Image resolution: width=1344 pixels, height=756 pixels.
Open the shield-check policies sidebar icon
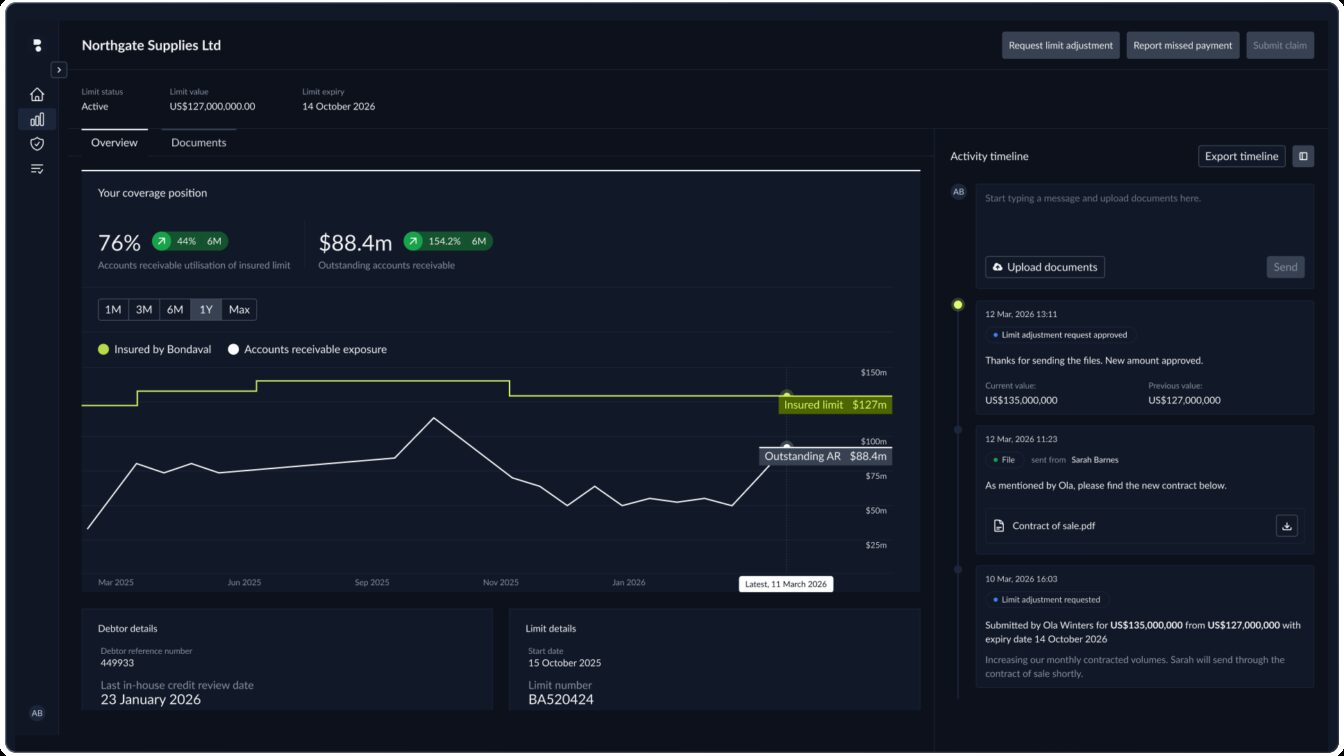[36, 143]
